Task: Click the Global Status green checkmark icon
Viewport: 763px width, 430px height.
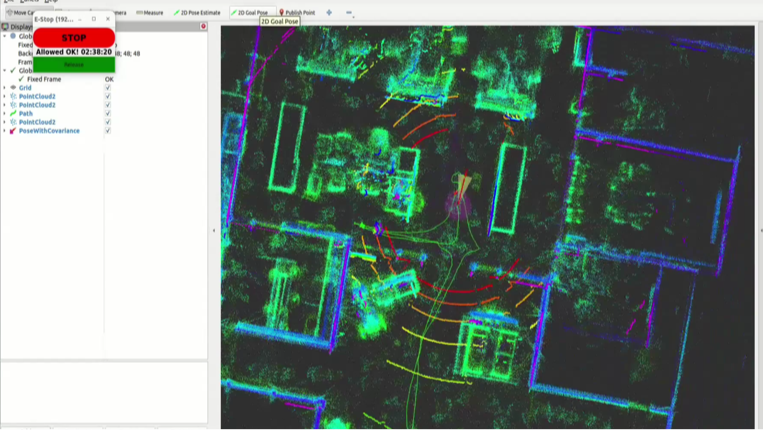Action: pos(13,71)
